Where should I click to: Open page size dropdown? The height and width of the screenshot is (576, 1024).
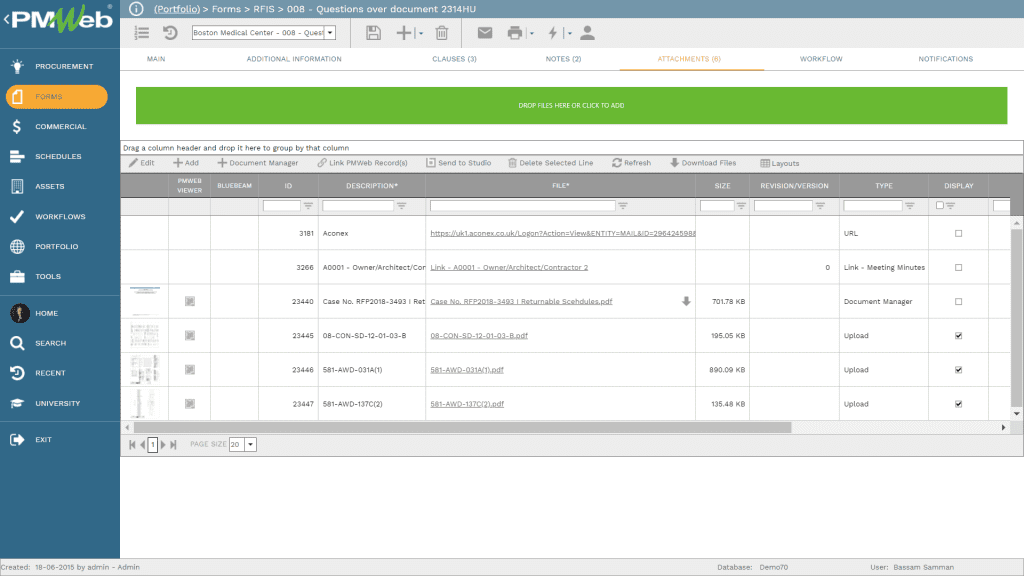tap(250, 444)
